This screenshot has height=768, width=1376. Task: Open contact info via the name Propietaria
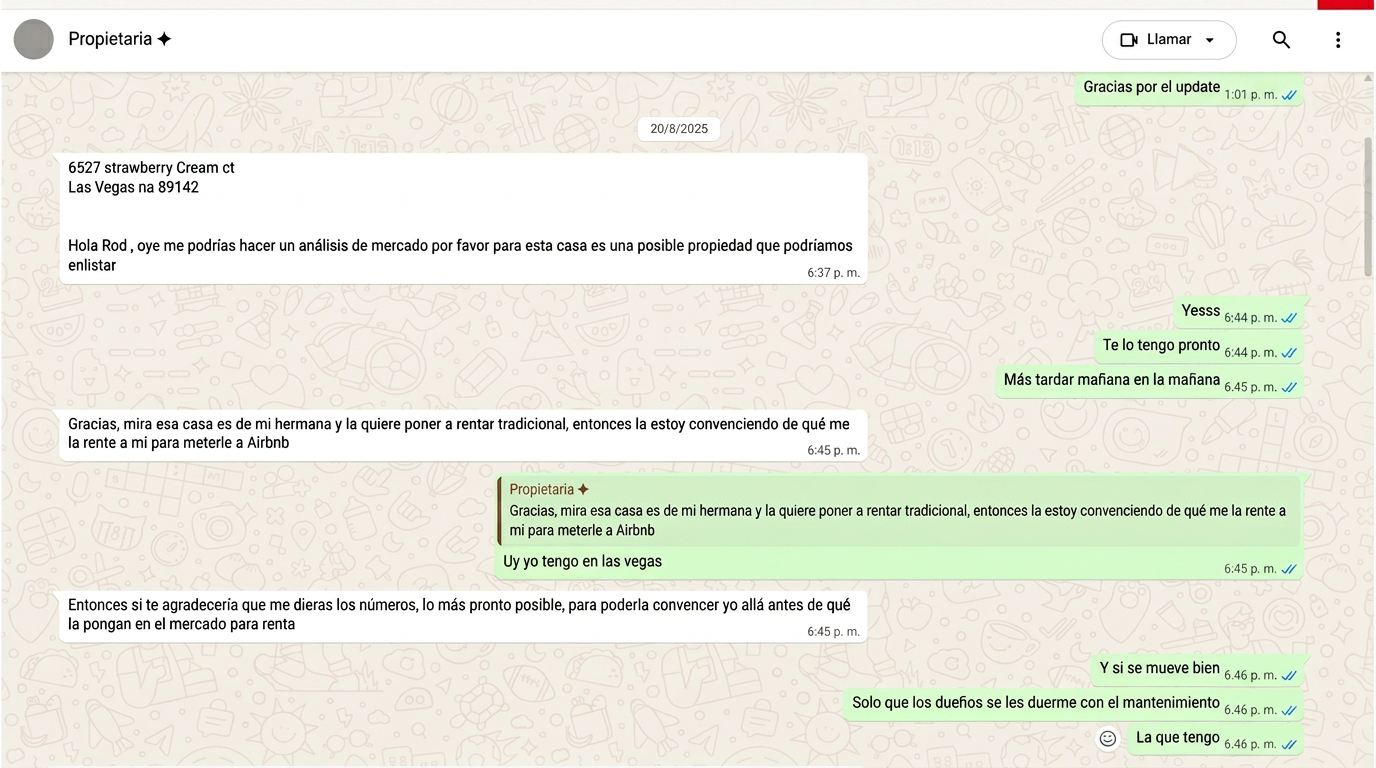[x=112, y=38]
